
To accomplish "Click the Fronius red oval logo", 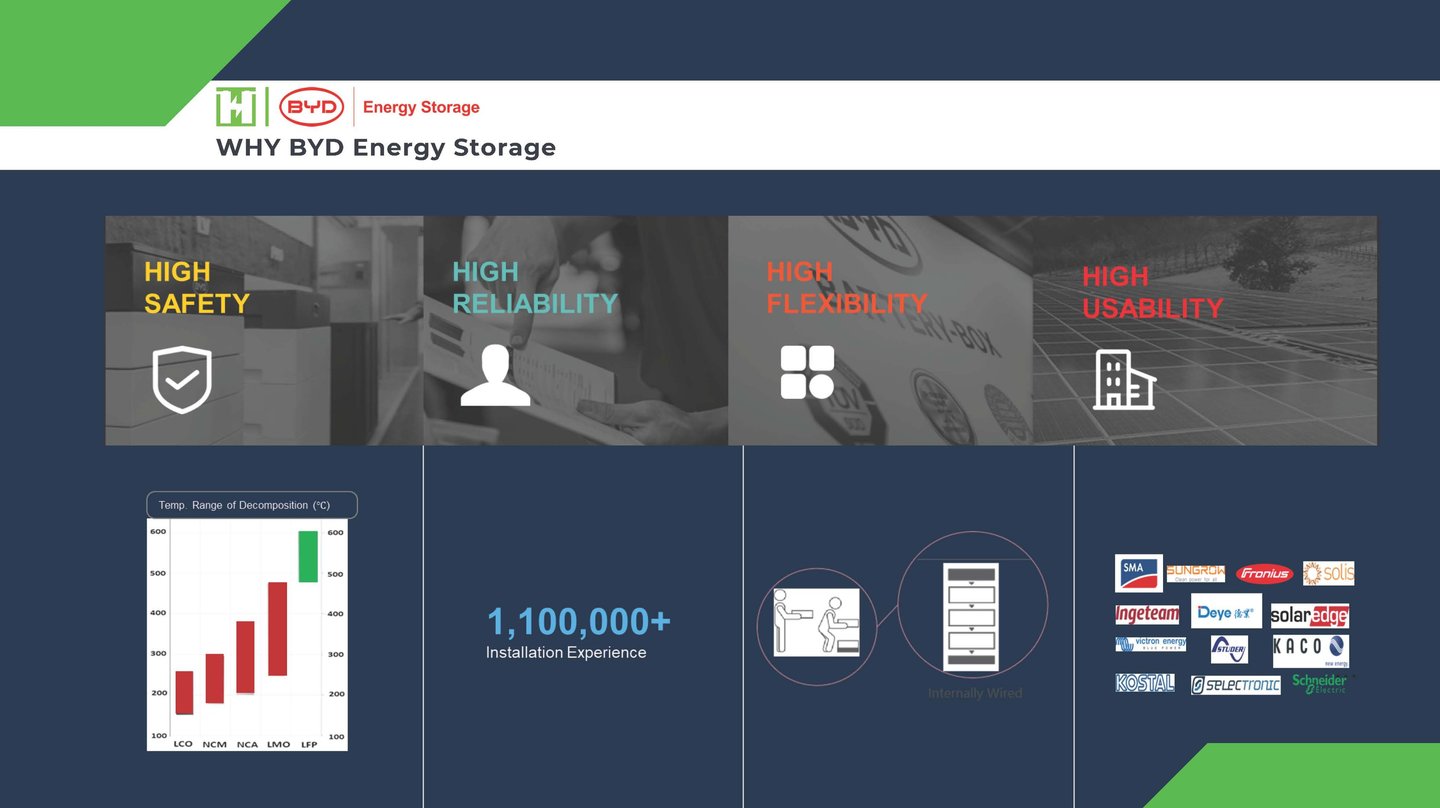I will pyautogui.click(x=1265, y=574).
